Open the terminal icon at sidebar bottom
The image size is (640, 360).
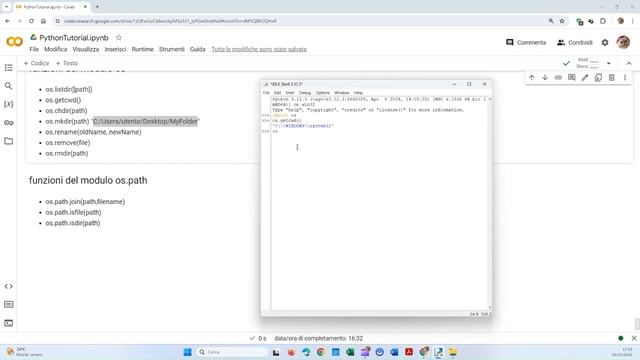pyautogui.click(x=9, y=323)
